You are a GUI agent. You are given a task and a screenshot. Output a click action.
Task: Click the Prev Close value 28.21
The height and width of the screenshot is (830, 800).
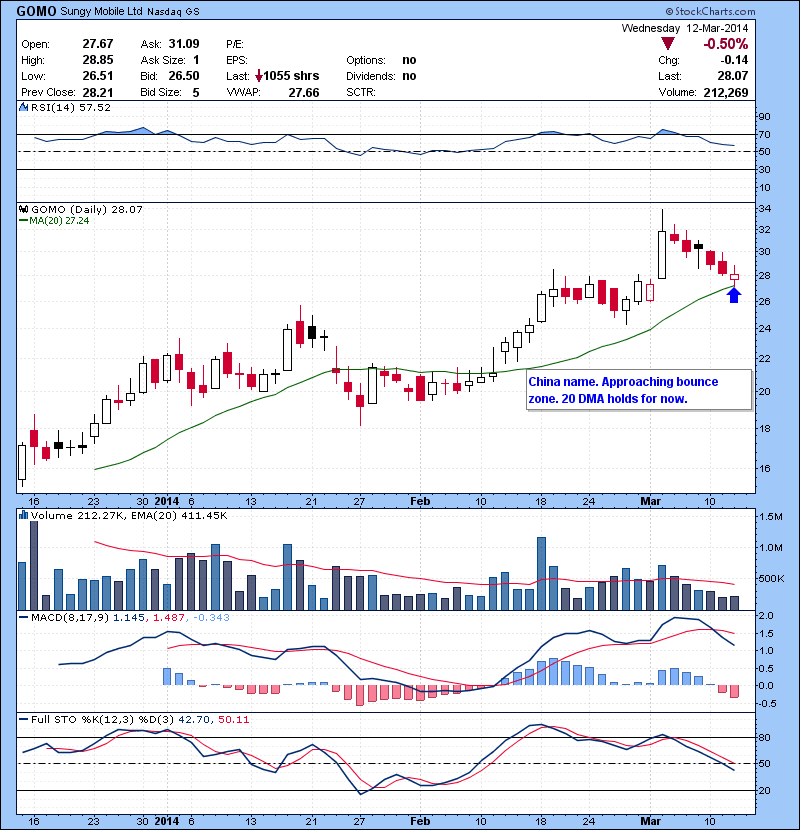(98, 93)
